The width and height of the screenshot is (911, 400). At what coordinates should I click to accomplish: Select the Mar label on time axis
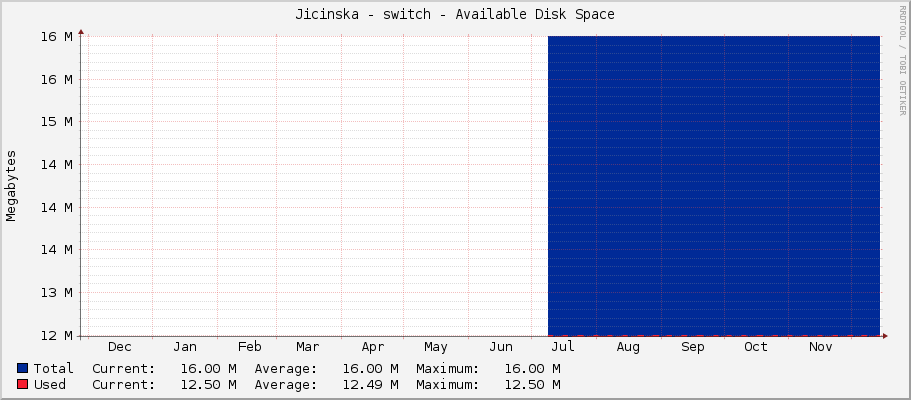coord(308,347)
